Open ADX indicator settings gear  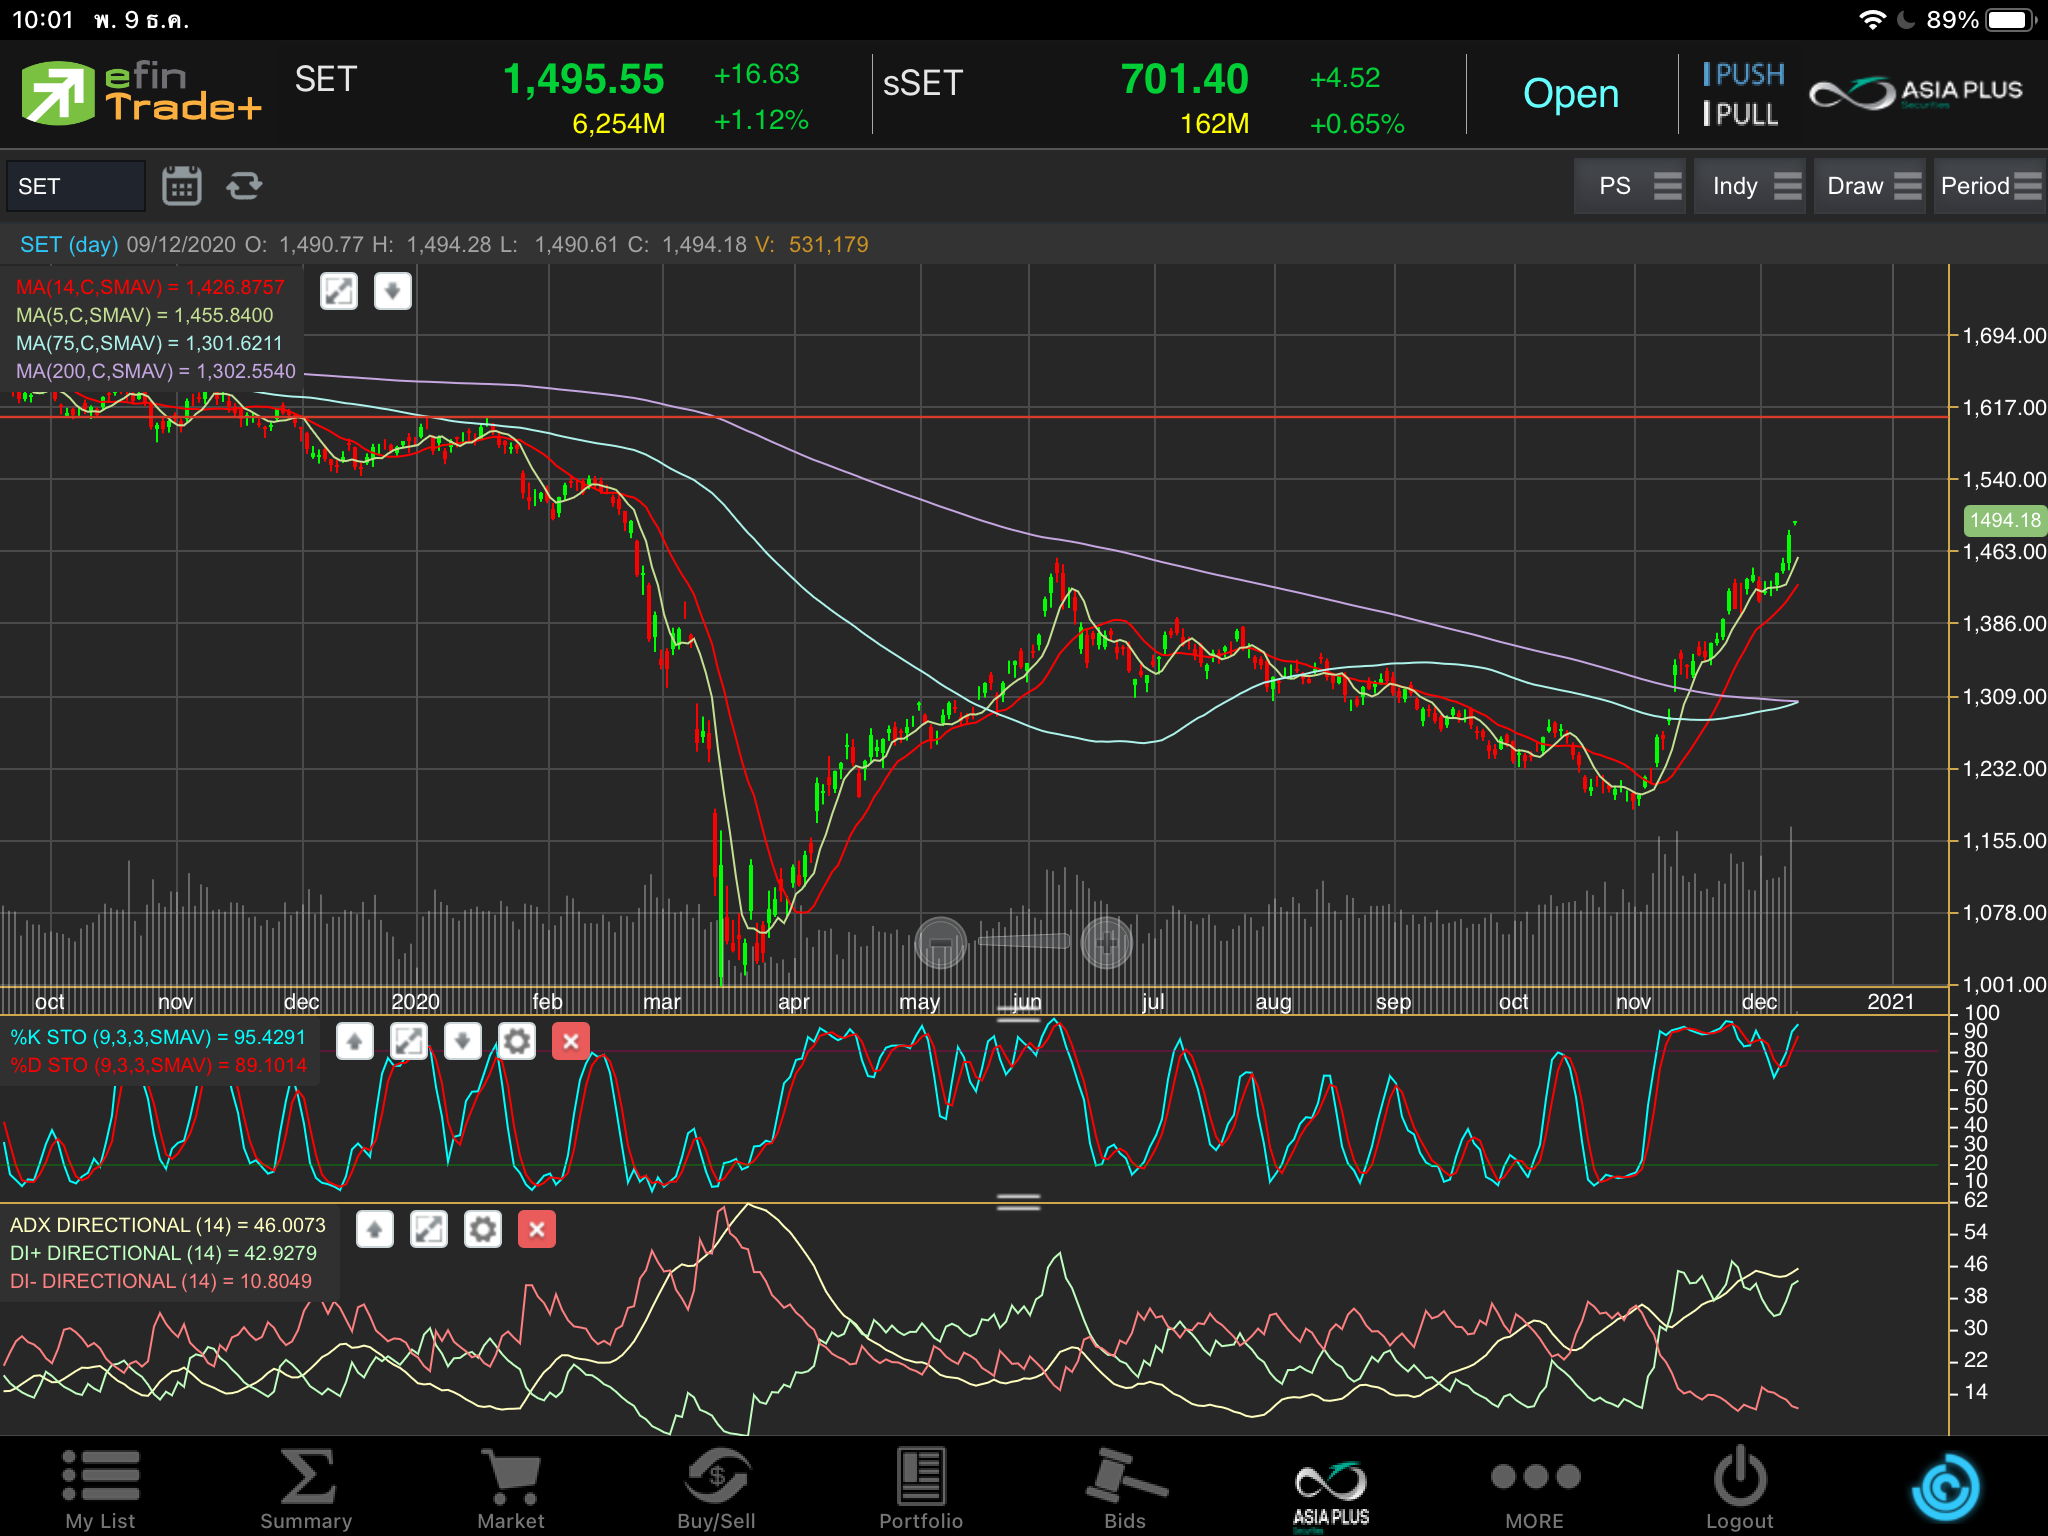(482, 1230)
